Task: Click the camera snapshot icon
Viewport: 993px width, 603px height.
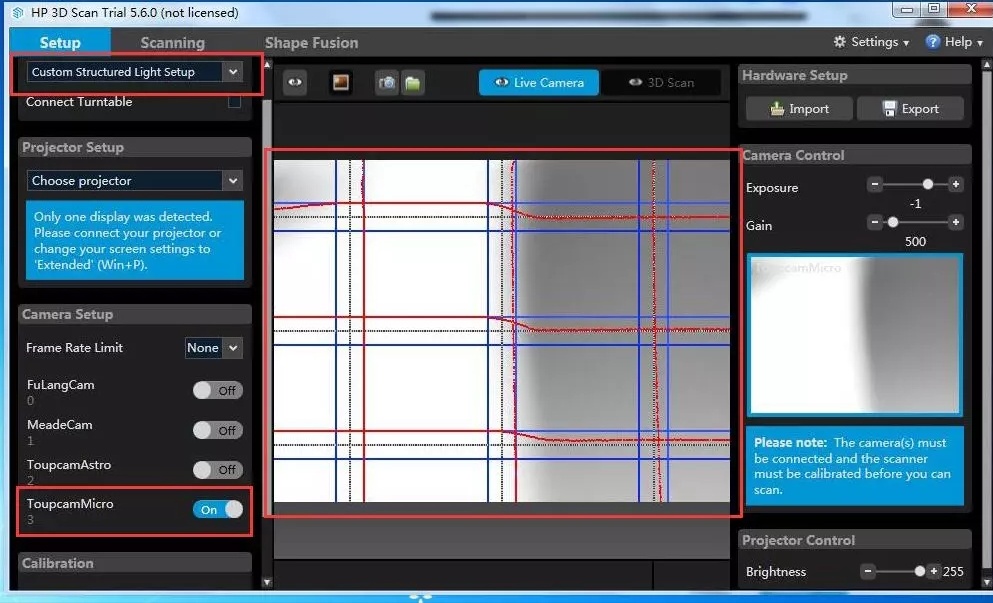Action: click(x=387, y=83)
